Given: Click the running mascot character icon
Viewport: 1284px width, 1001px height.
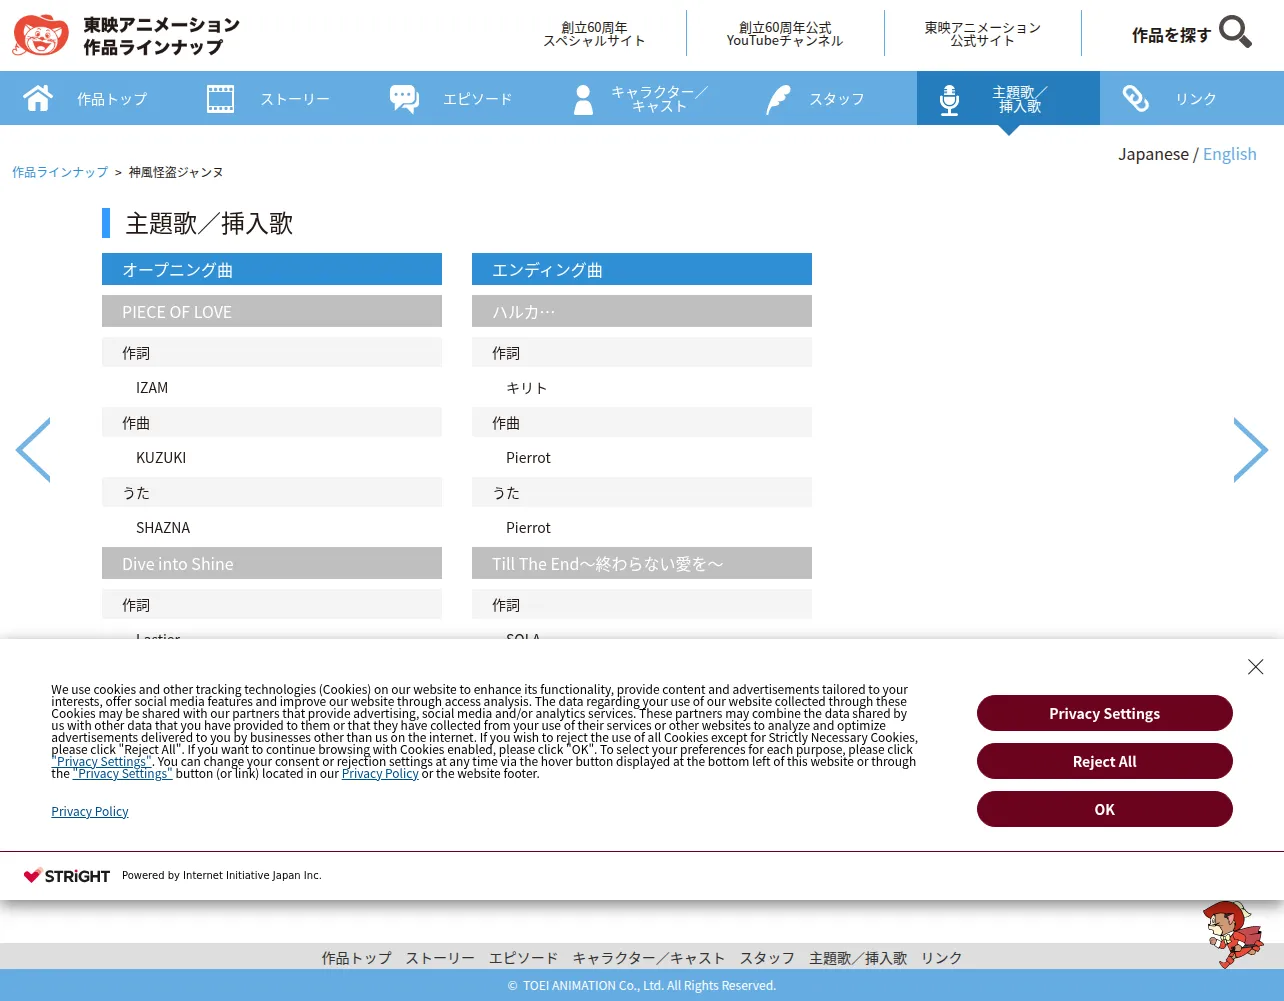Looking at the screenshot, I should coord(1233,934).
